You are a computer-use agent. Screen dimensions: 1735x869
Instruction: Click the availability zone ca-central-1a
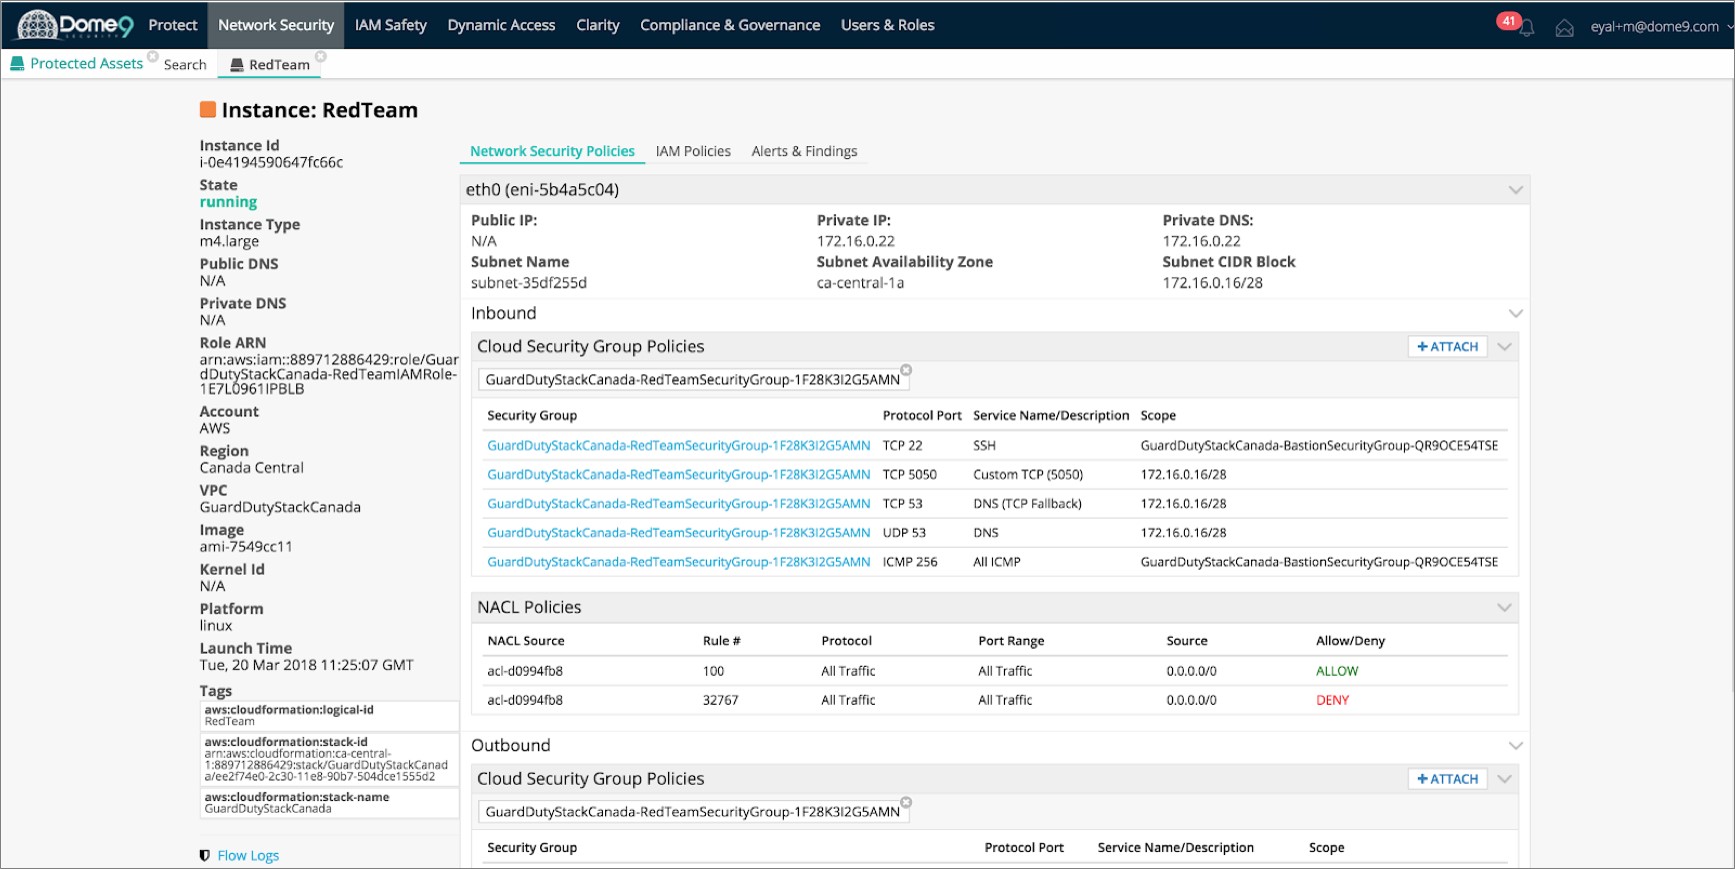coord(860,283)
